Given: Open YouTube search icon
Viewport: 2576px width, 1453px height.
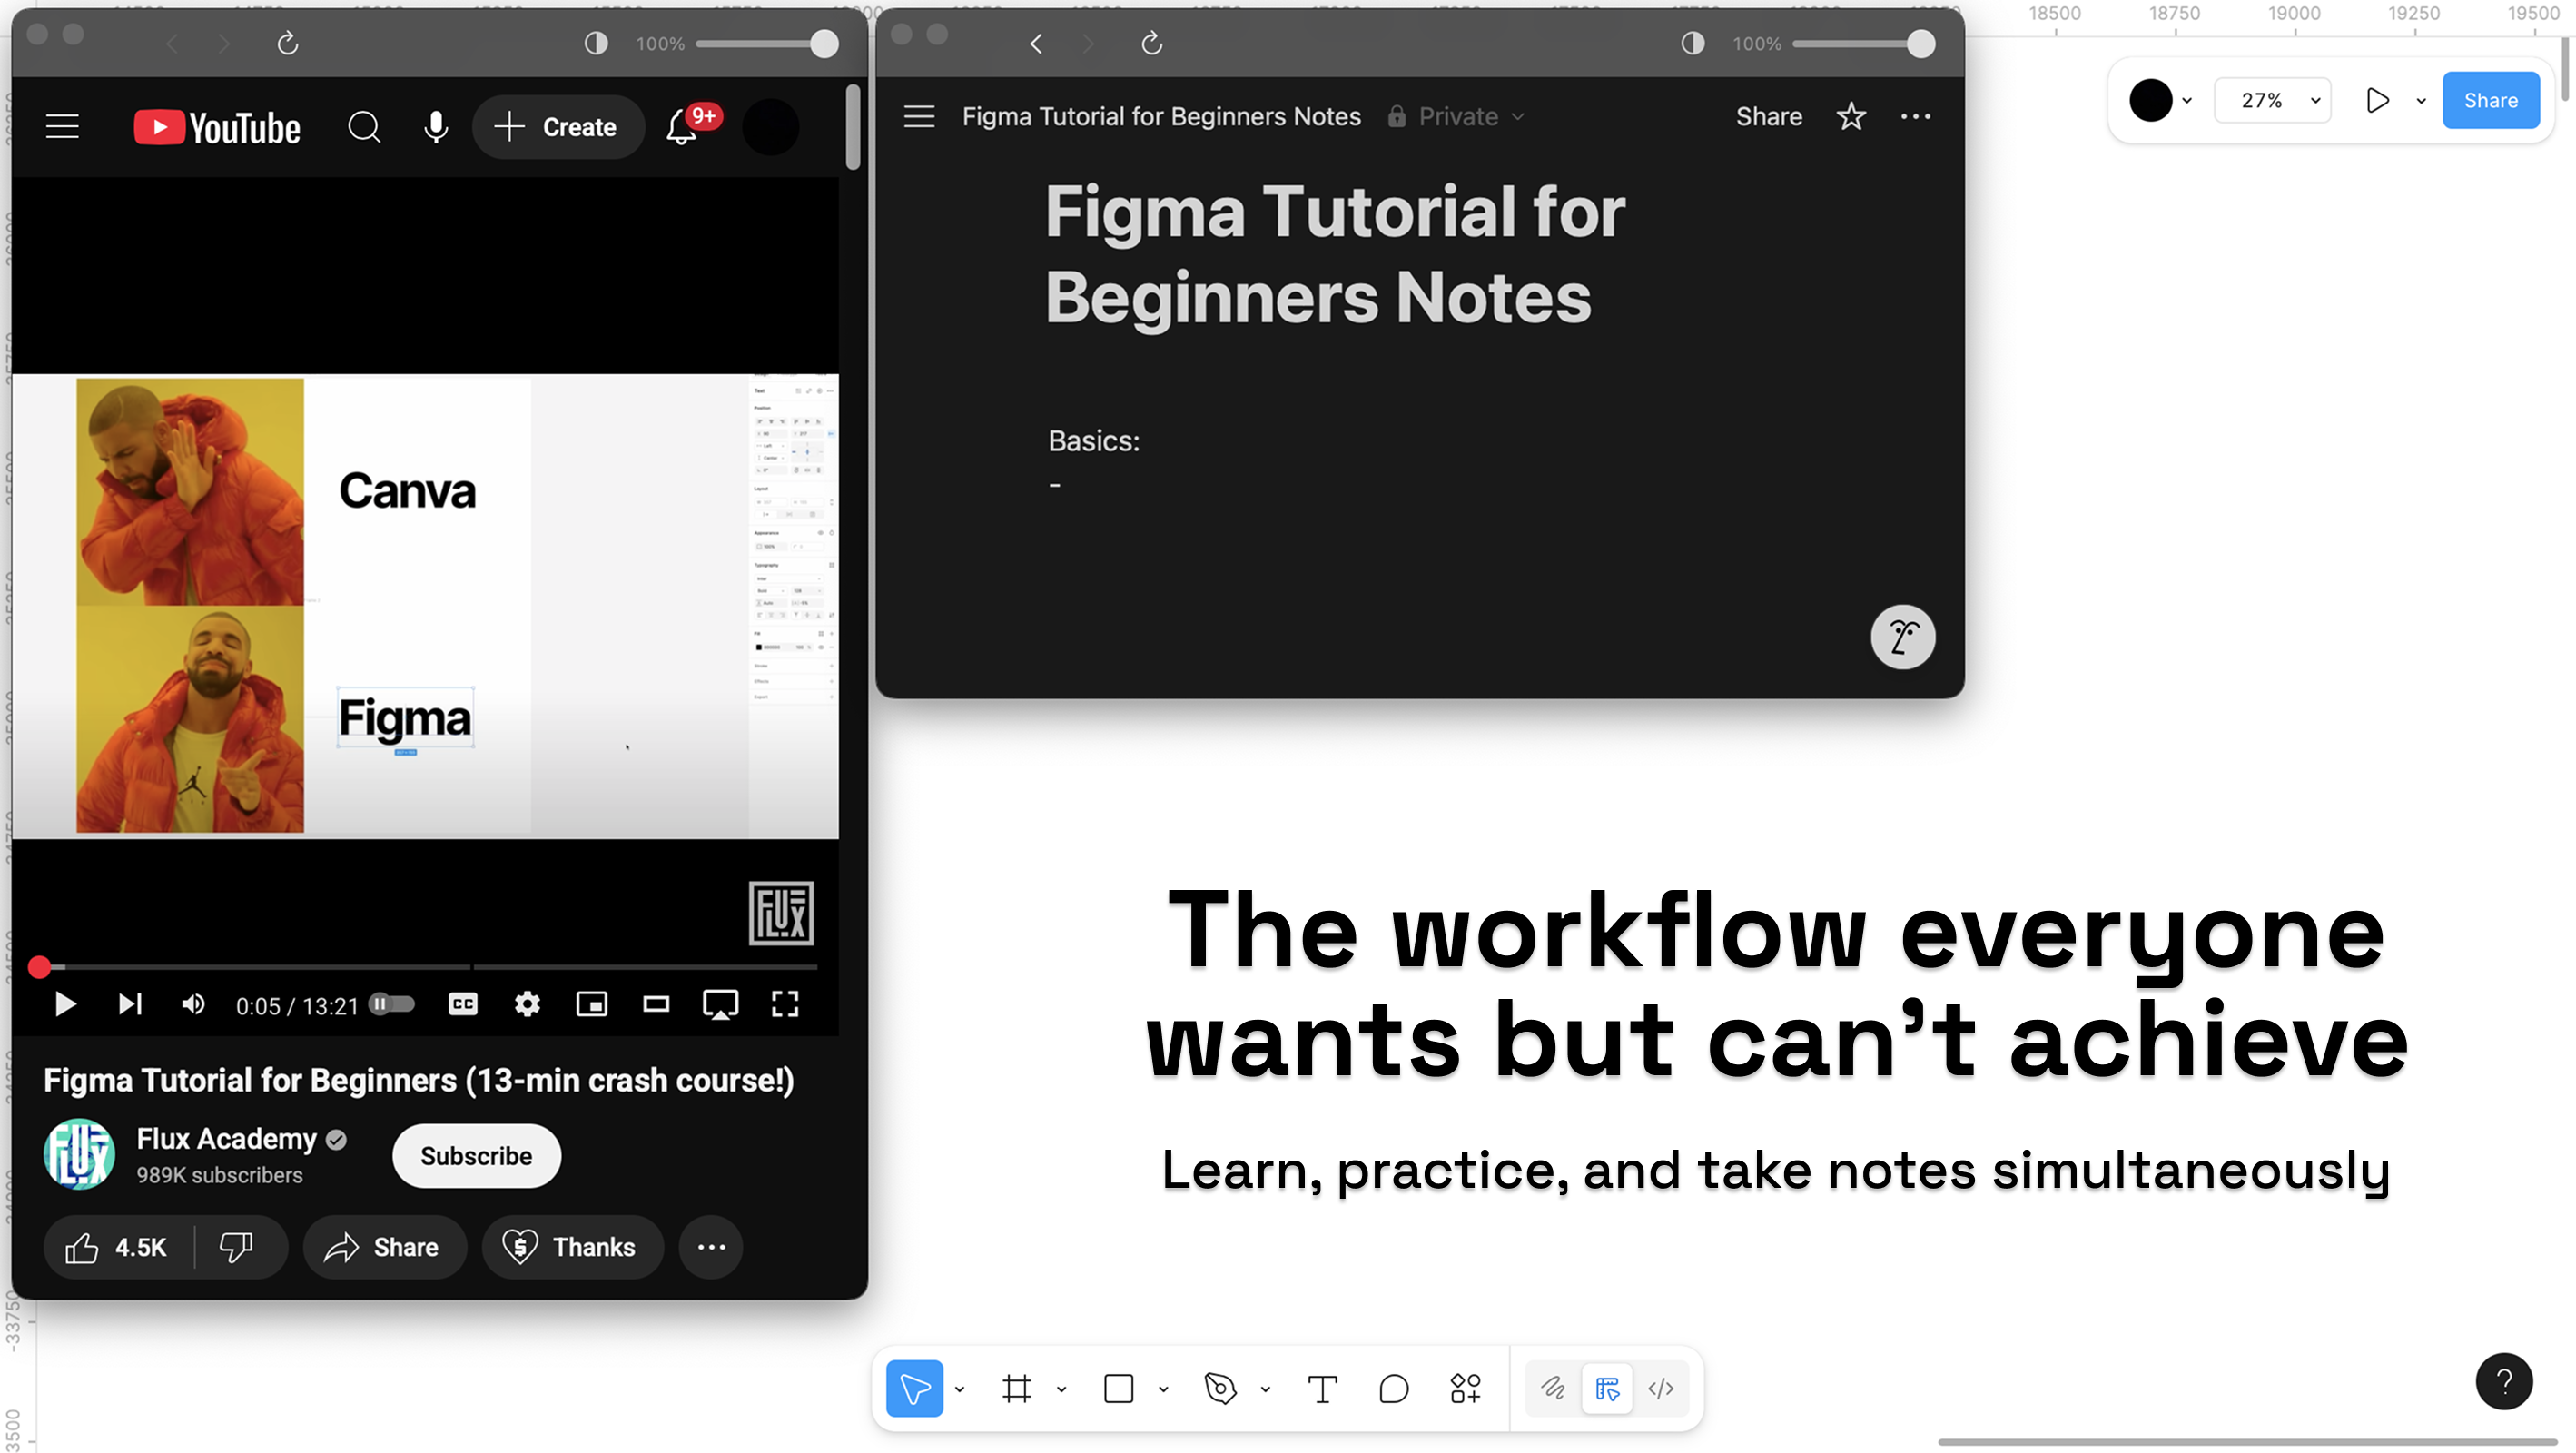Looking at the screenshot, I should pyautogui.click(x=364, y=127).
